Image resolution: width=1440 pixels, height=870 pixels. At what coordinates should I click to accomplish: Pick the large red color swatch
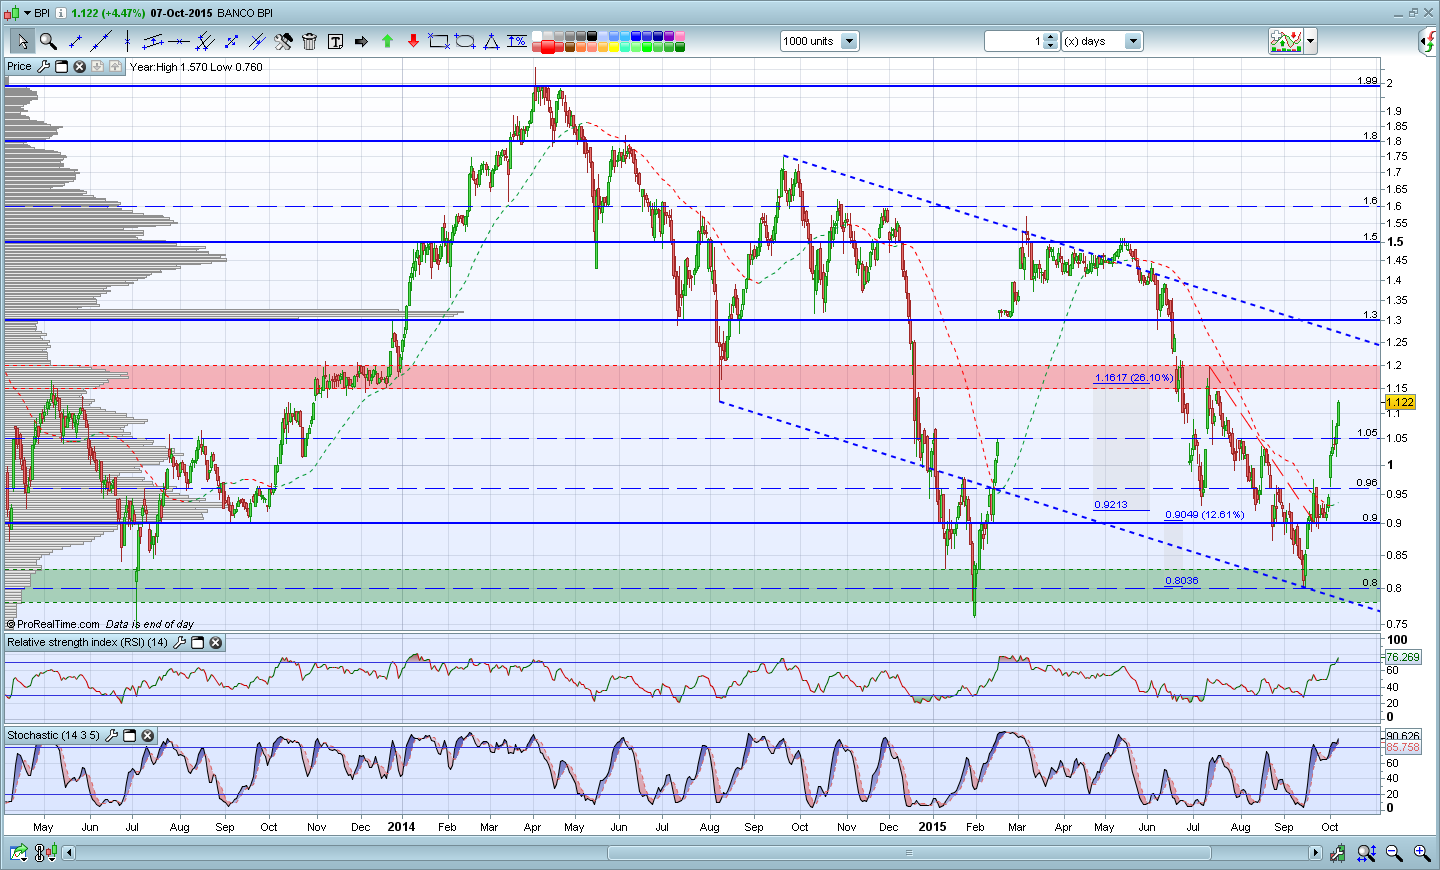548,47
